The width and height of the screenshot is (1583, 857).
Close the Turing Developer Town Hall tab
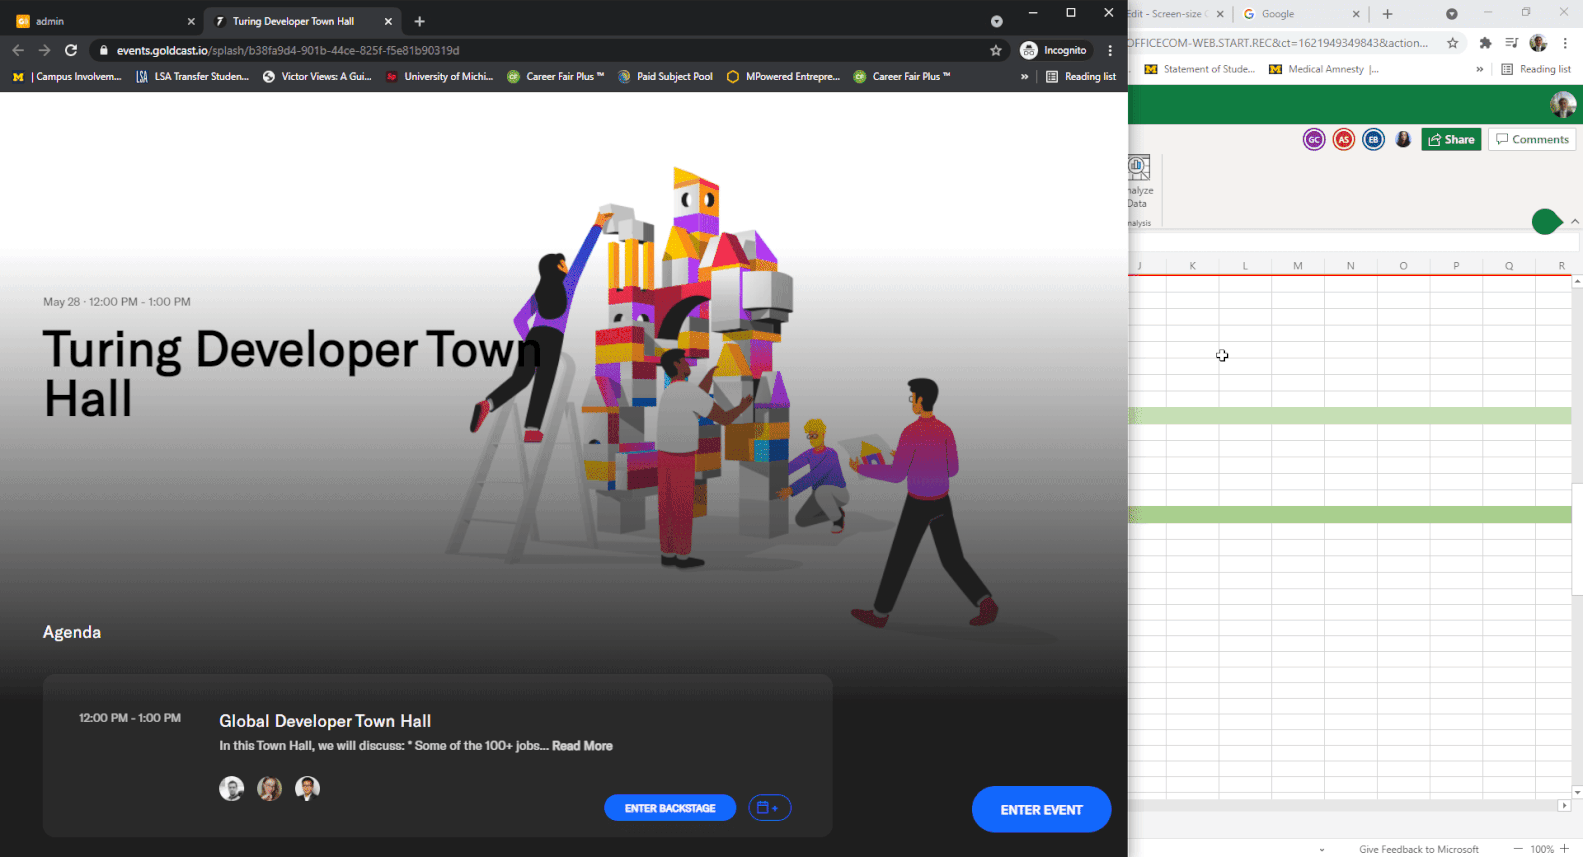pos(388,21)
